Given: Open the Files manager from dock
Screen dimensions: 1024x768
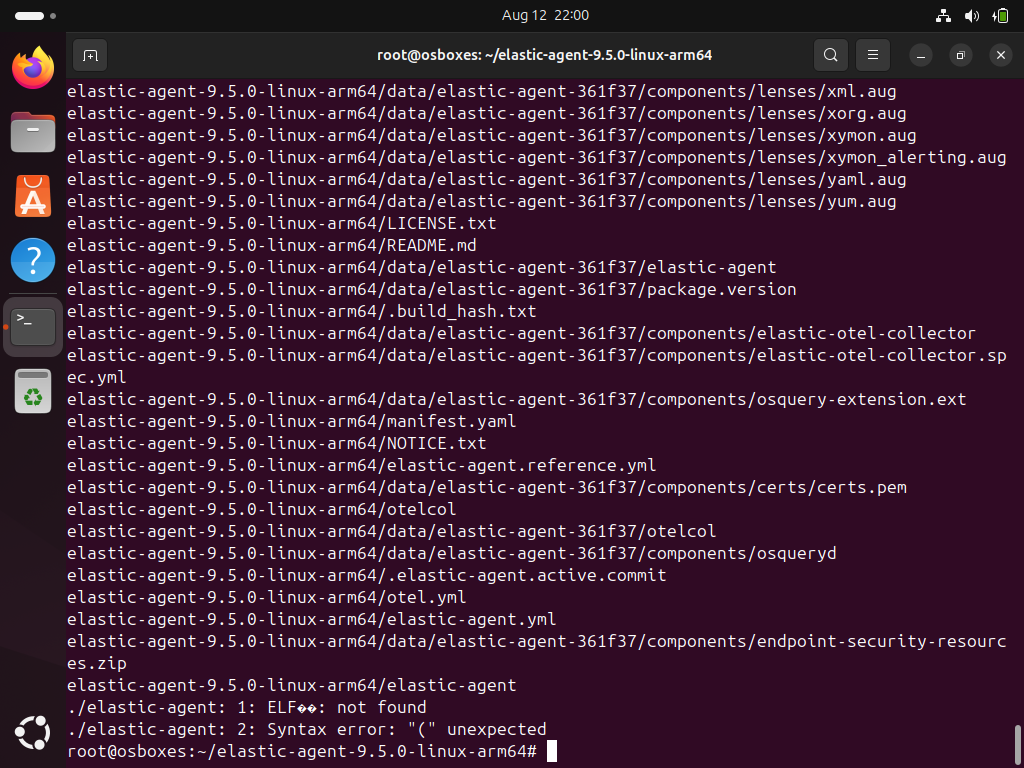Looking at the screenshot, I should (33, 132).
